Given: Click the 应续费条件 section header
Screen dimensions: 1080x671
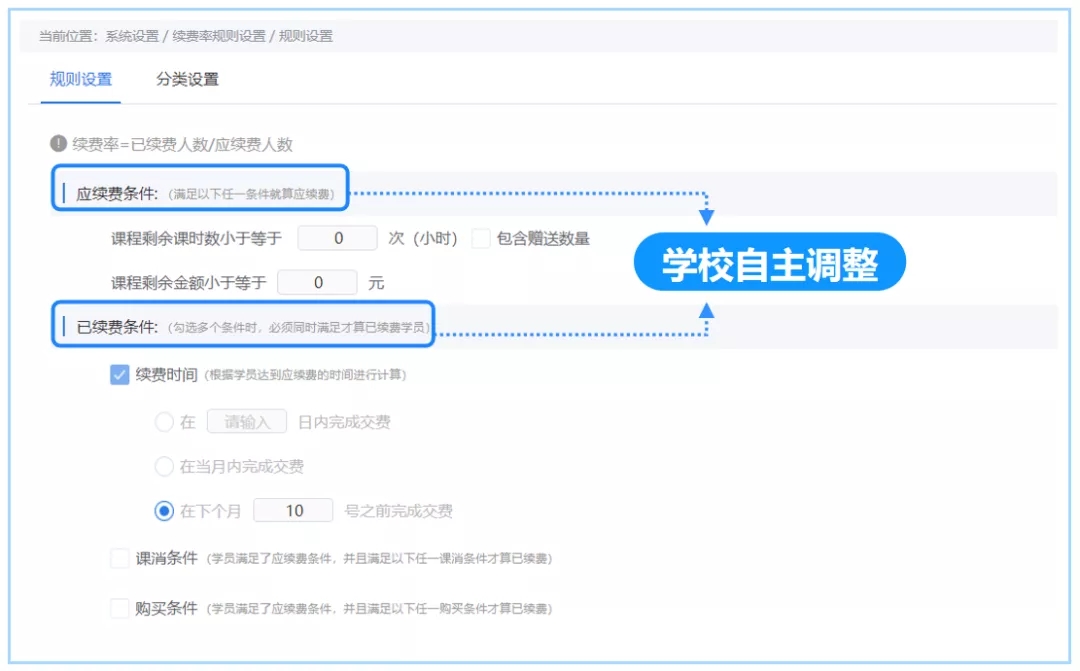Looking at the screenshot, I should coord(117,193).
